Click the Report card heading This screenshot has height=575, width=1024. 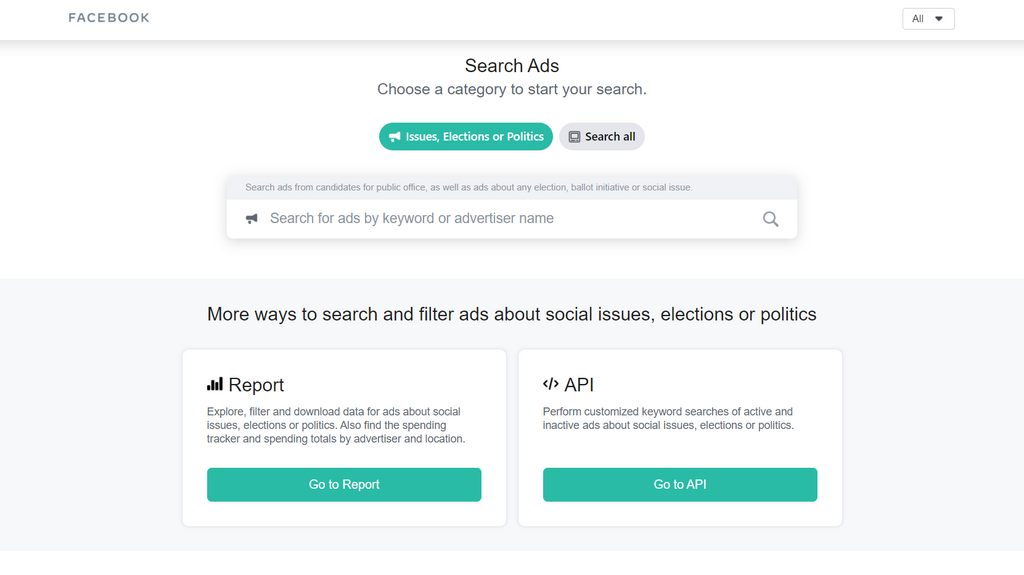point(256,385)
